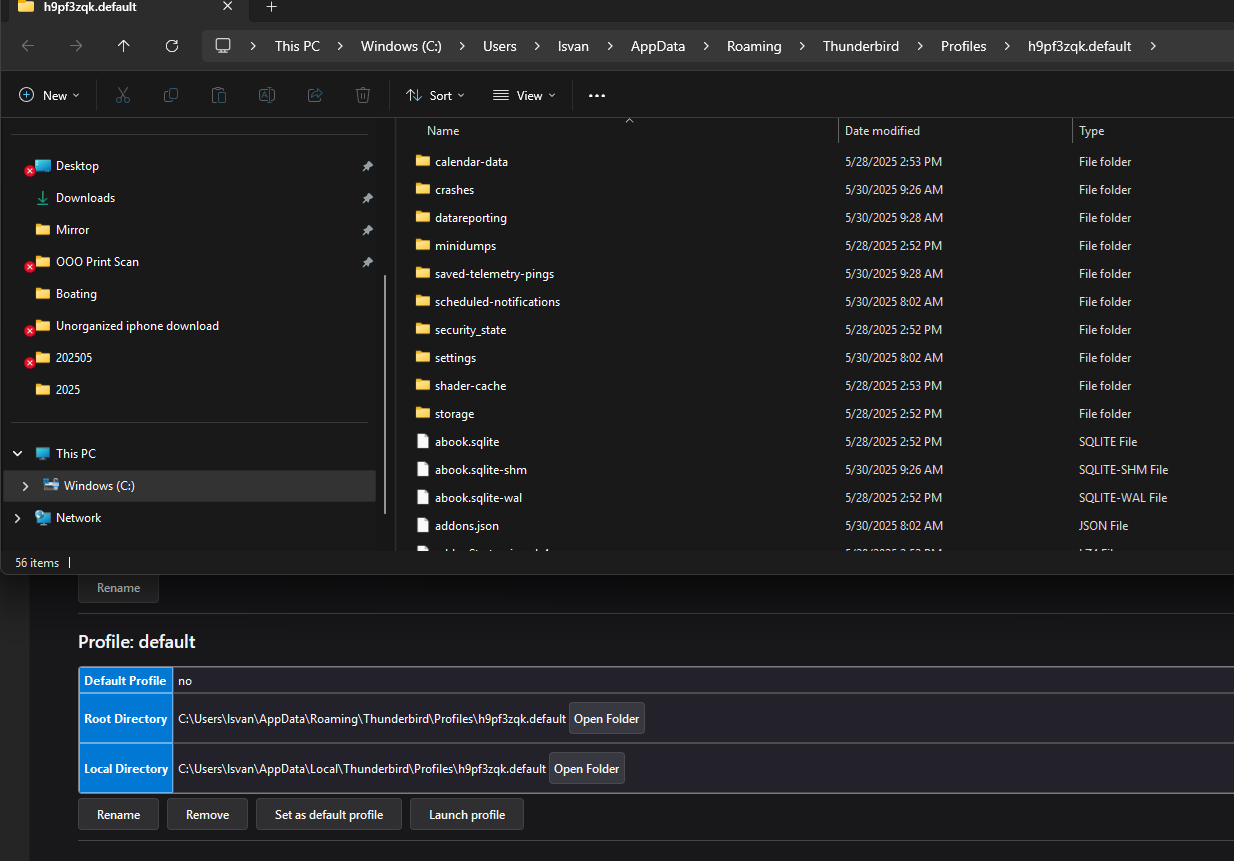Click the pin next to Mirror
Screen dimensions: 1234x861
(x=367, y=230)
